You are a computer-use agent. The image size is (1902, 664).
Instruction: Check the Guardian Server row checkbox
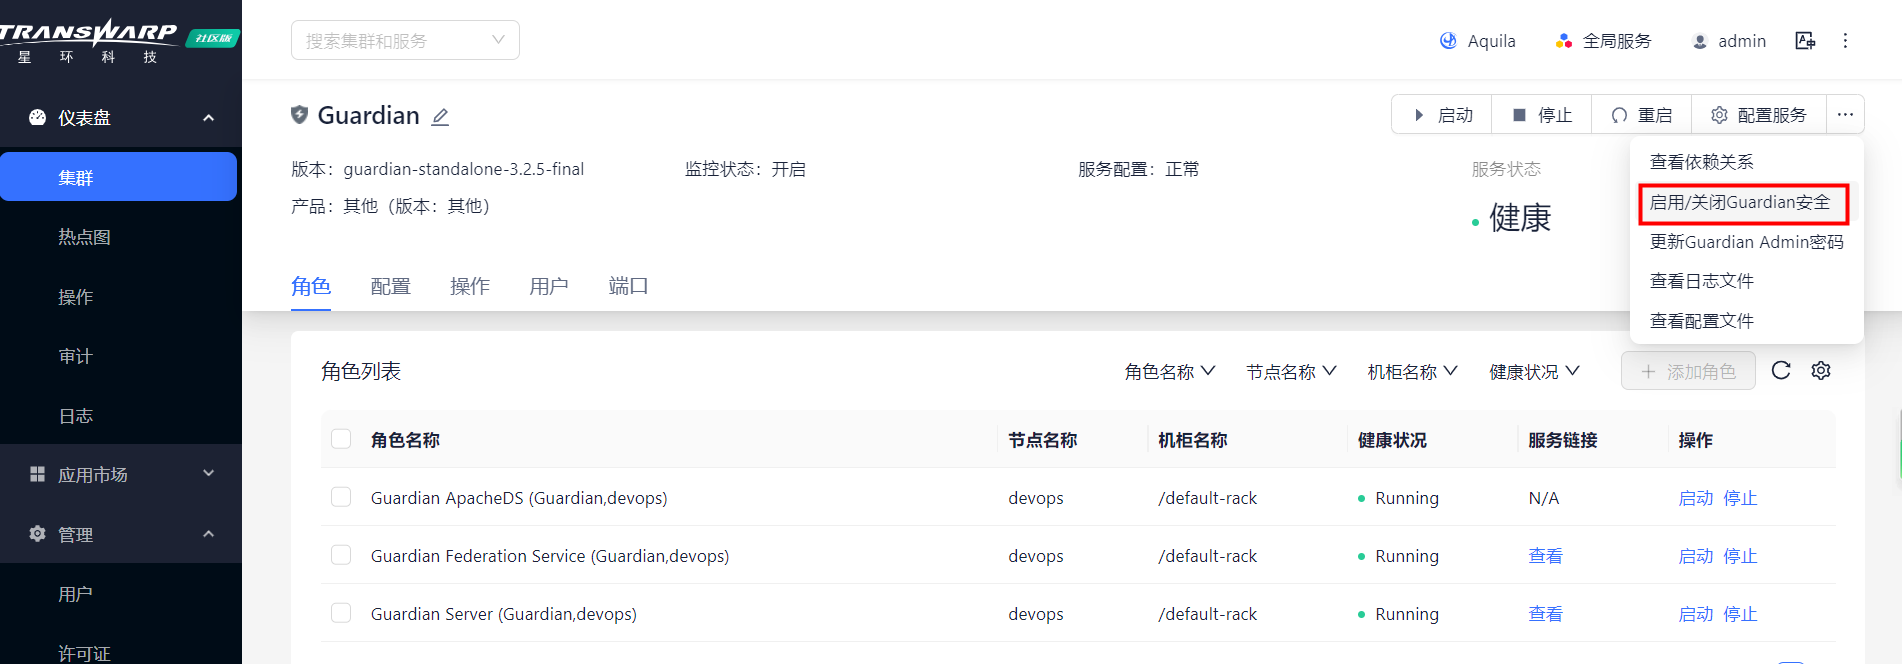(341, 613)
